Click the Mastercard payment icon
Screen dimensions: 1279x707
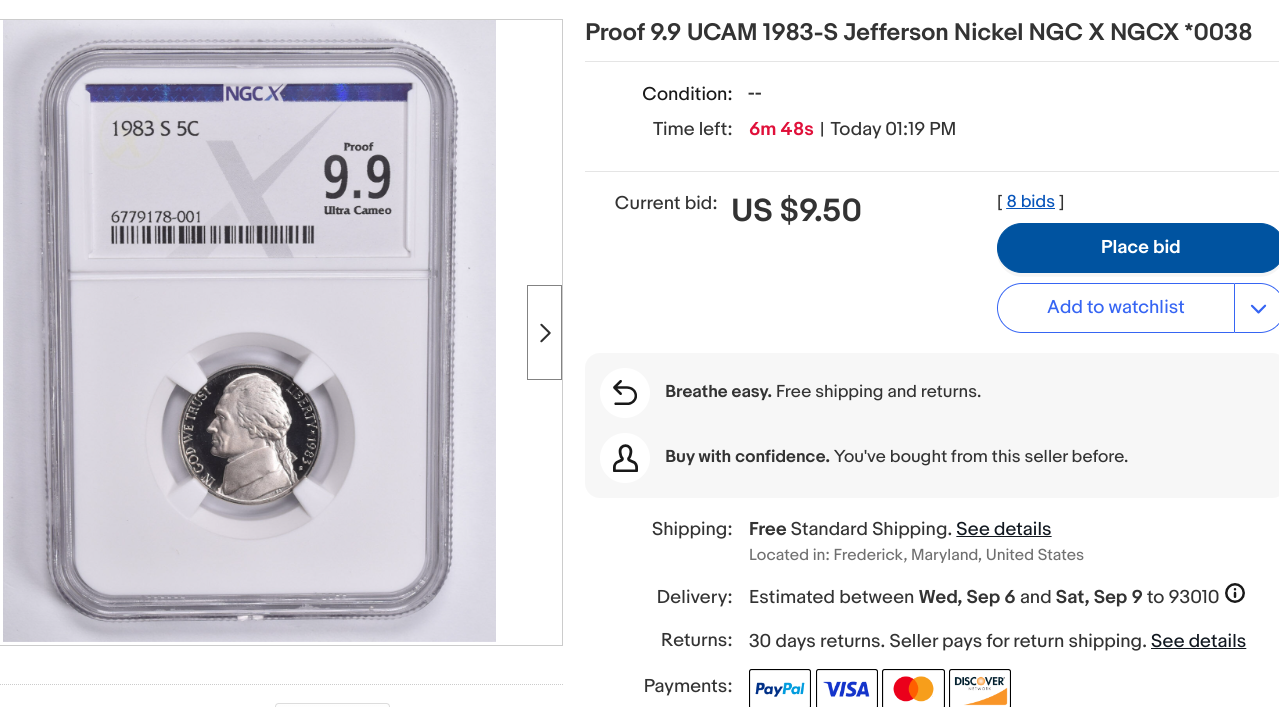click(x=913, y=688)
